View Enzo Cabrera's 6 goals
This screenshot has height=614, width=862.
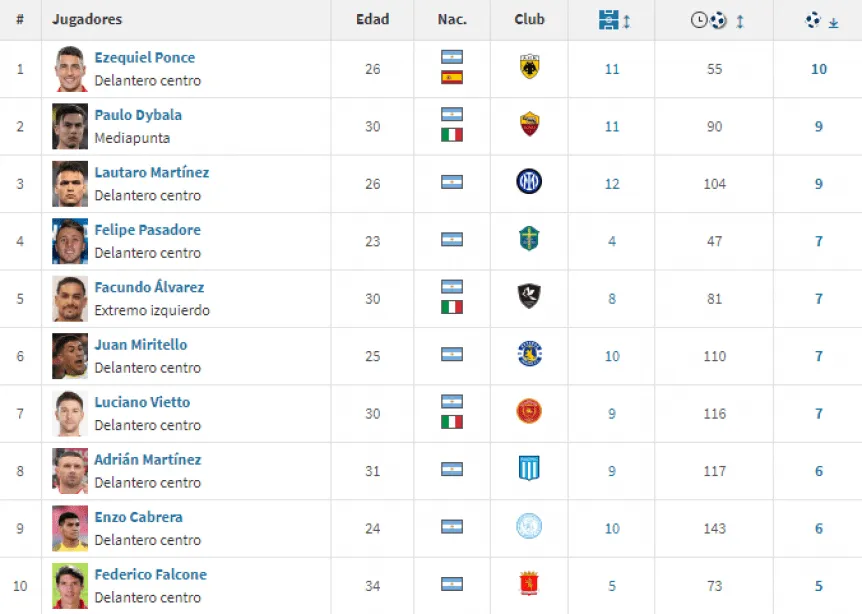819,529
